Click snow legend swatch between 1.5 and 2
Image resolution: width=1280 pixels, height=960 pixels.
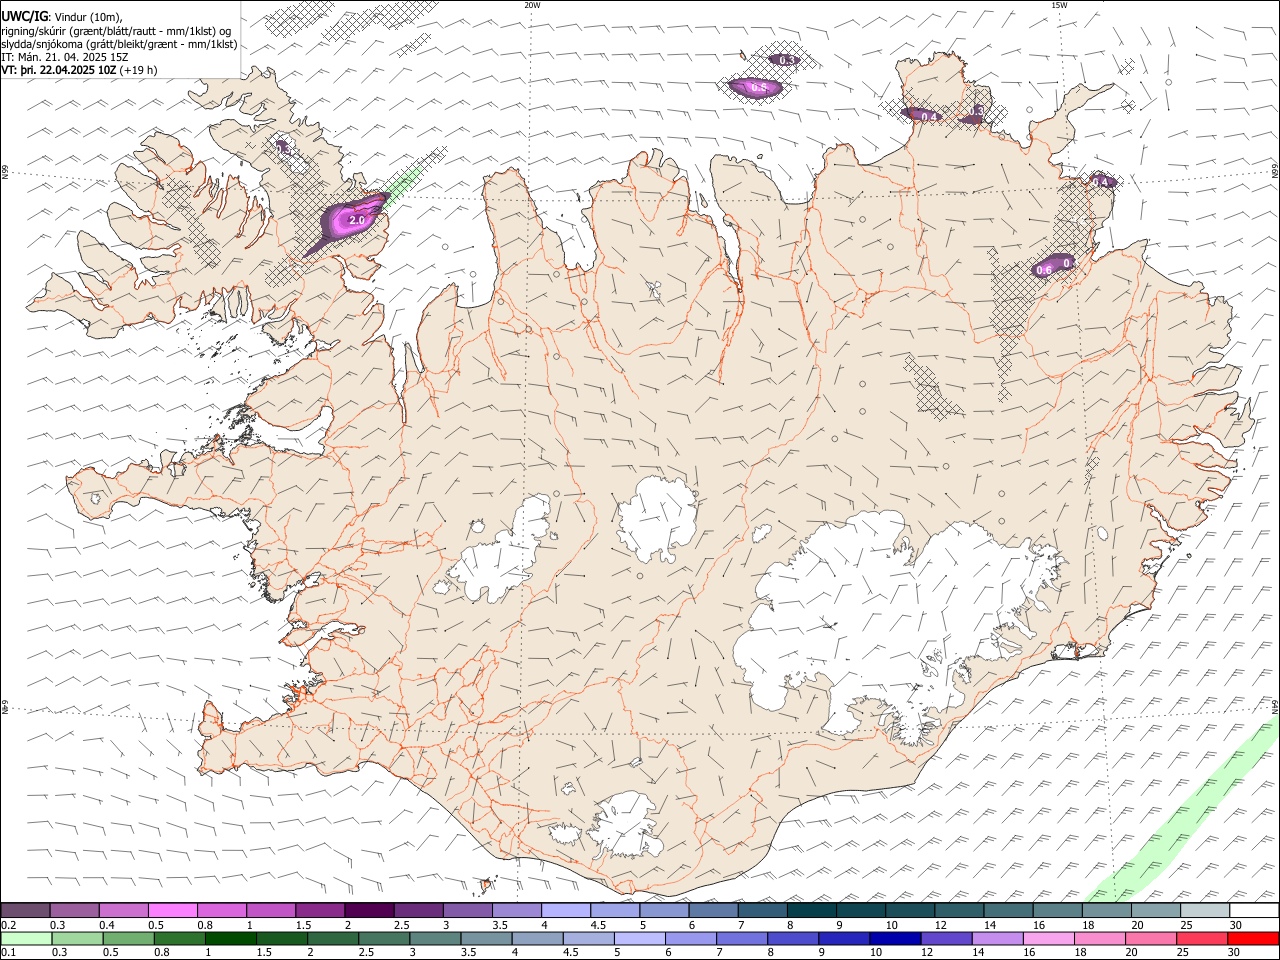pos(319,910)
